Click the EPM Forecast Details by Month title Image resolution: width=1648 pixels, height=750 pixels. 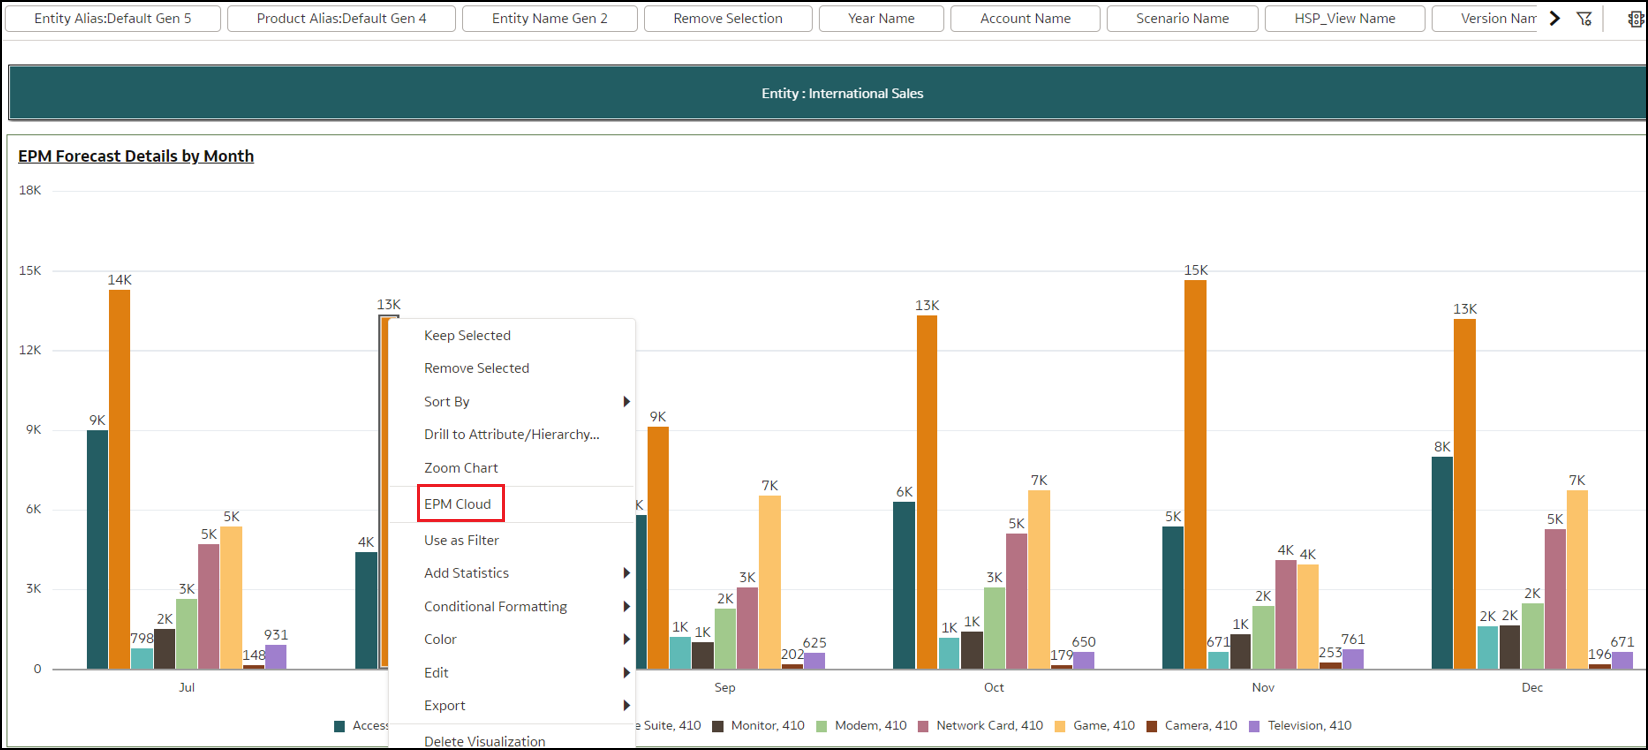[x=136, y=156]
